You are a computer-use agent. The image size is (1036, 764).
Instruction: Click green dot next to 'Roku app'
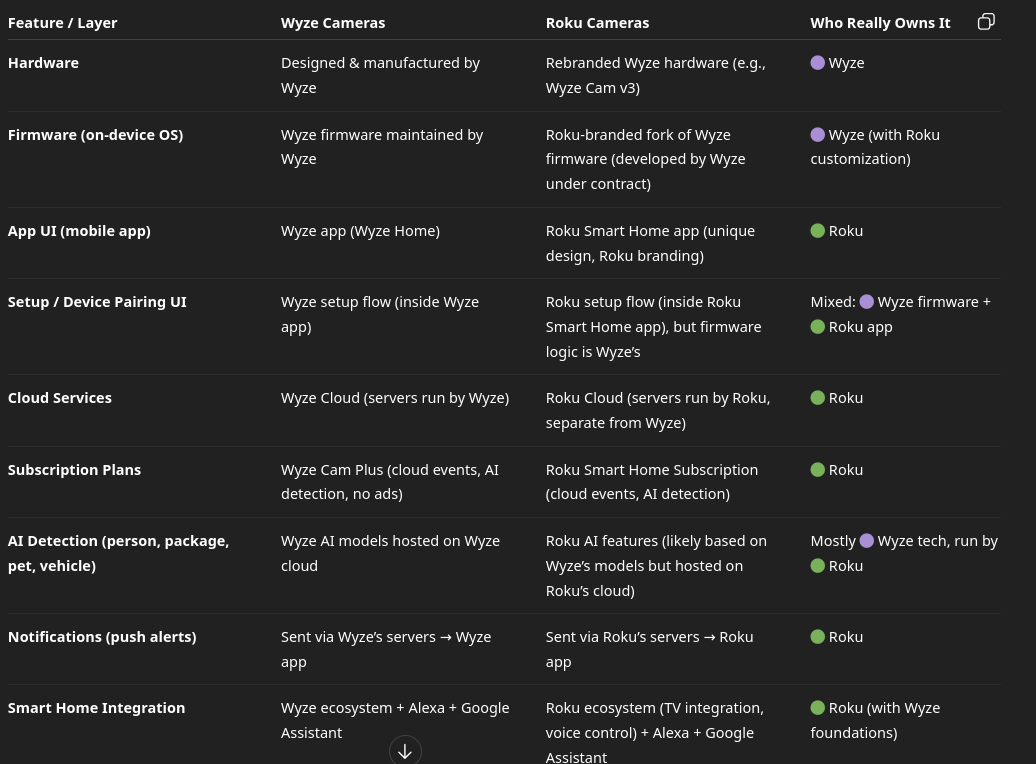coord(817,327)
